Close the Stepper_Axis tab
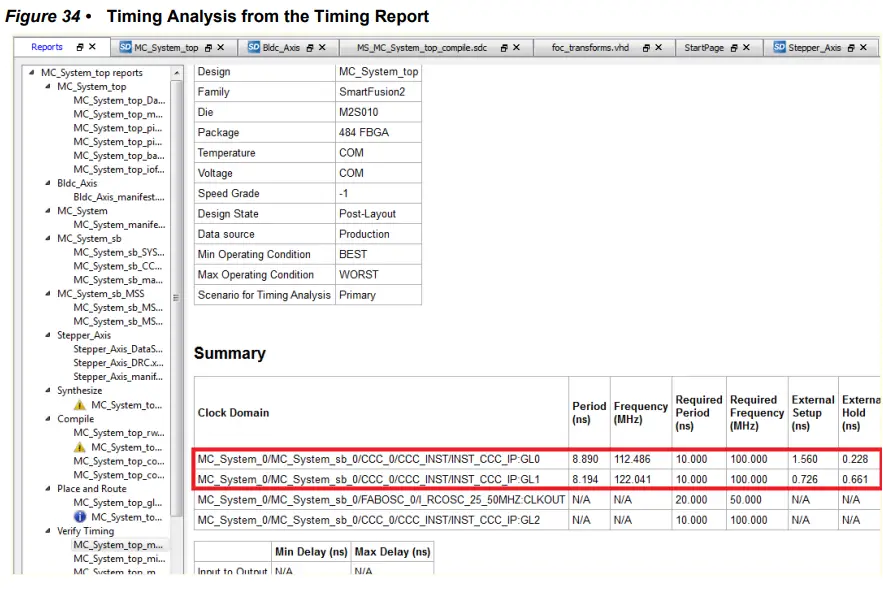 click(863, 47)
